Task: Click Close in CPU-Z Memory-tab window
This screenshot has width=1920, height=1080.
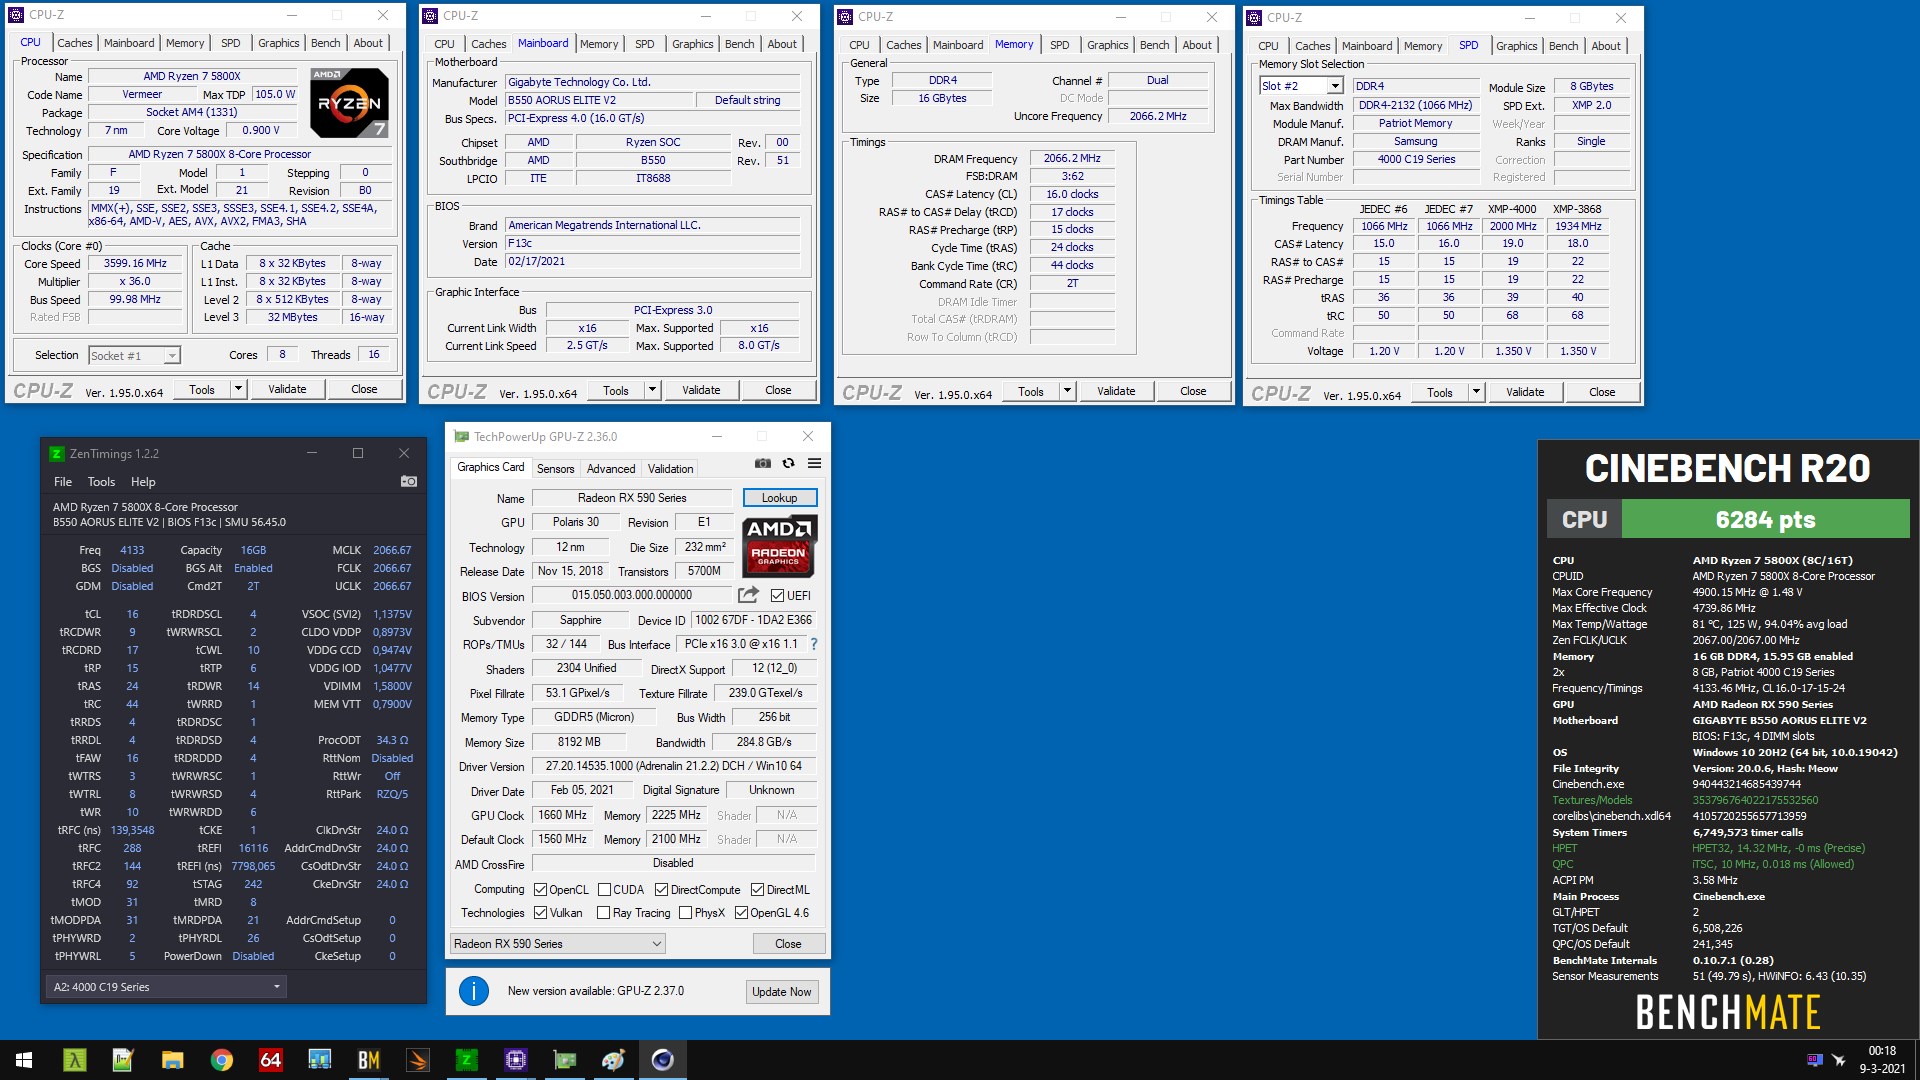Action: click(1193, 391)
